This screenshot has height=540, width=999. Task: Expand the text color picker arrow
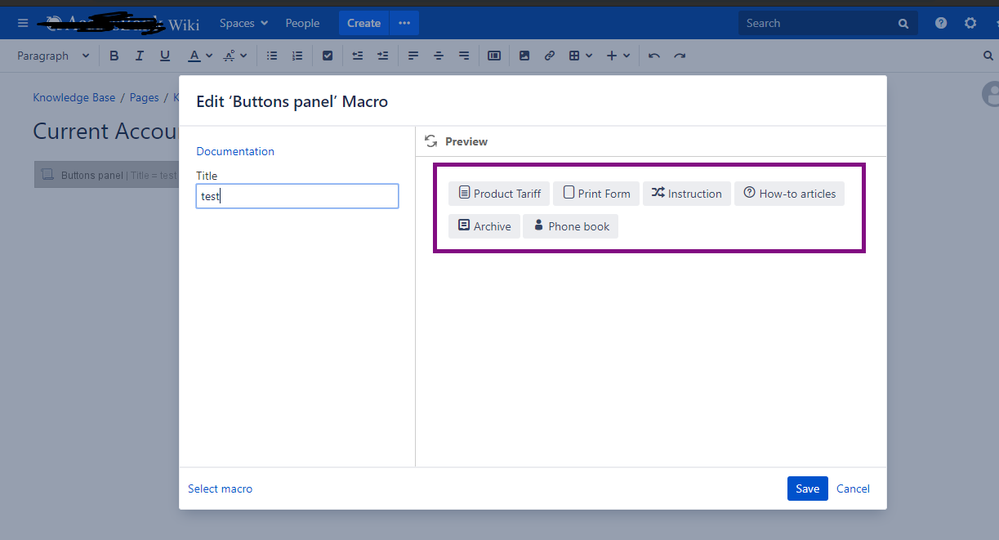(x=209, y=56)
